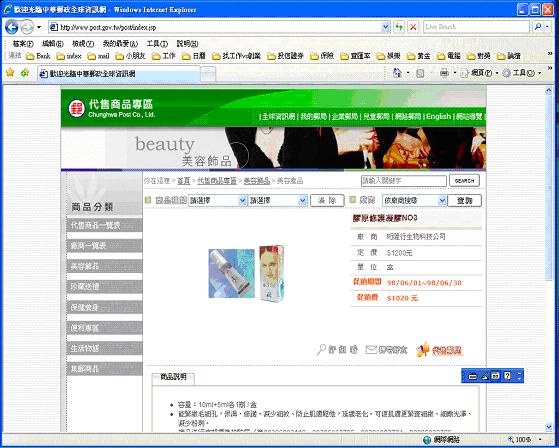Viewport: 559px width, 448px height.
Task: Click the 代售商品專區 breadcrumb link
Action: 217,181
